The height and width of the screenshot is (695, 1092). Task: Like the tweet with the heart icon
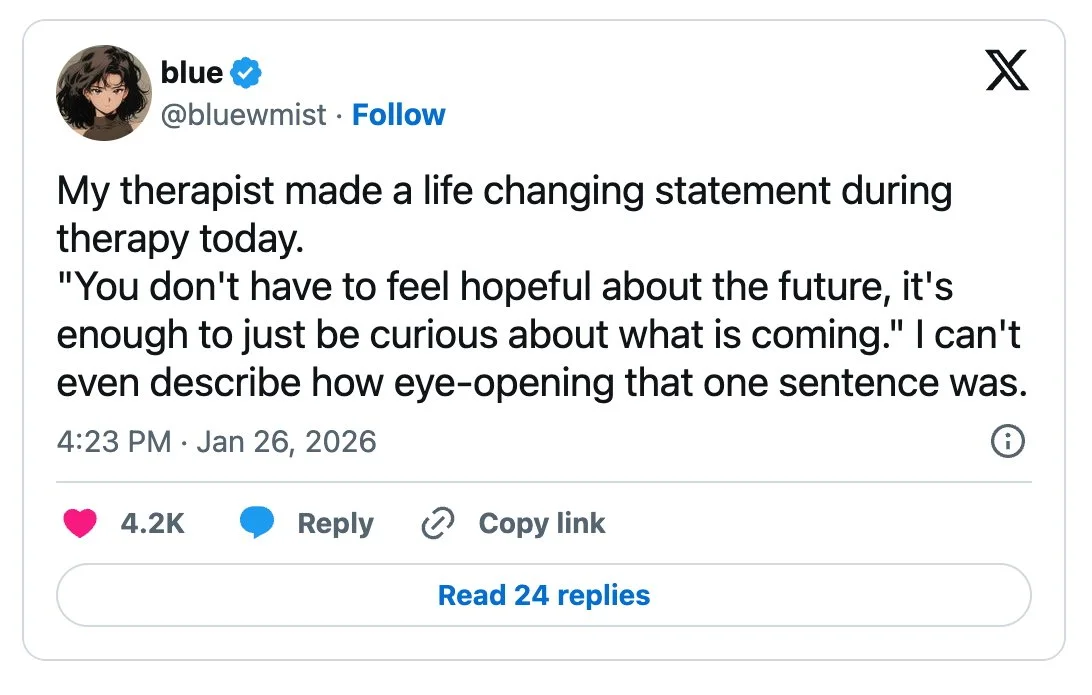pyautogui.click(x=80, y=523)
